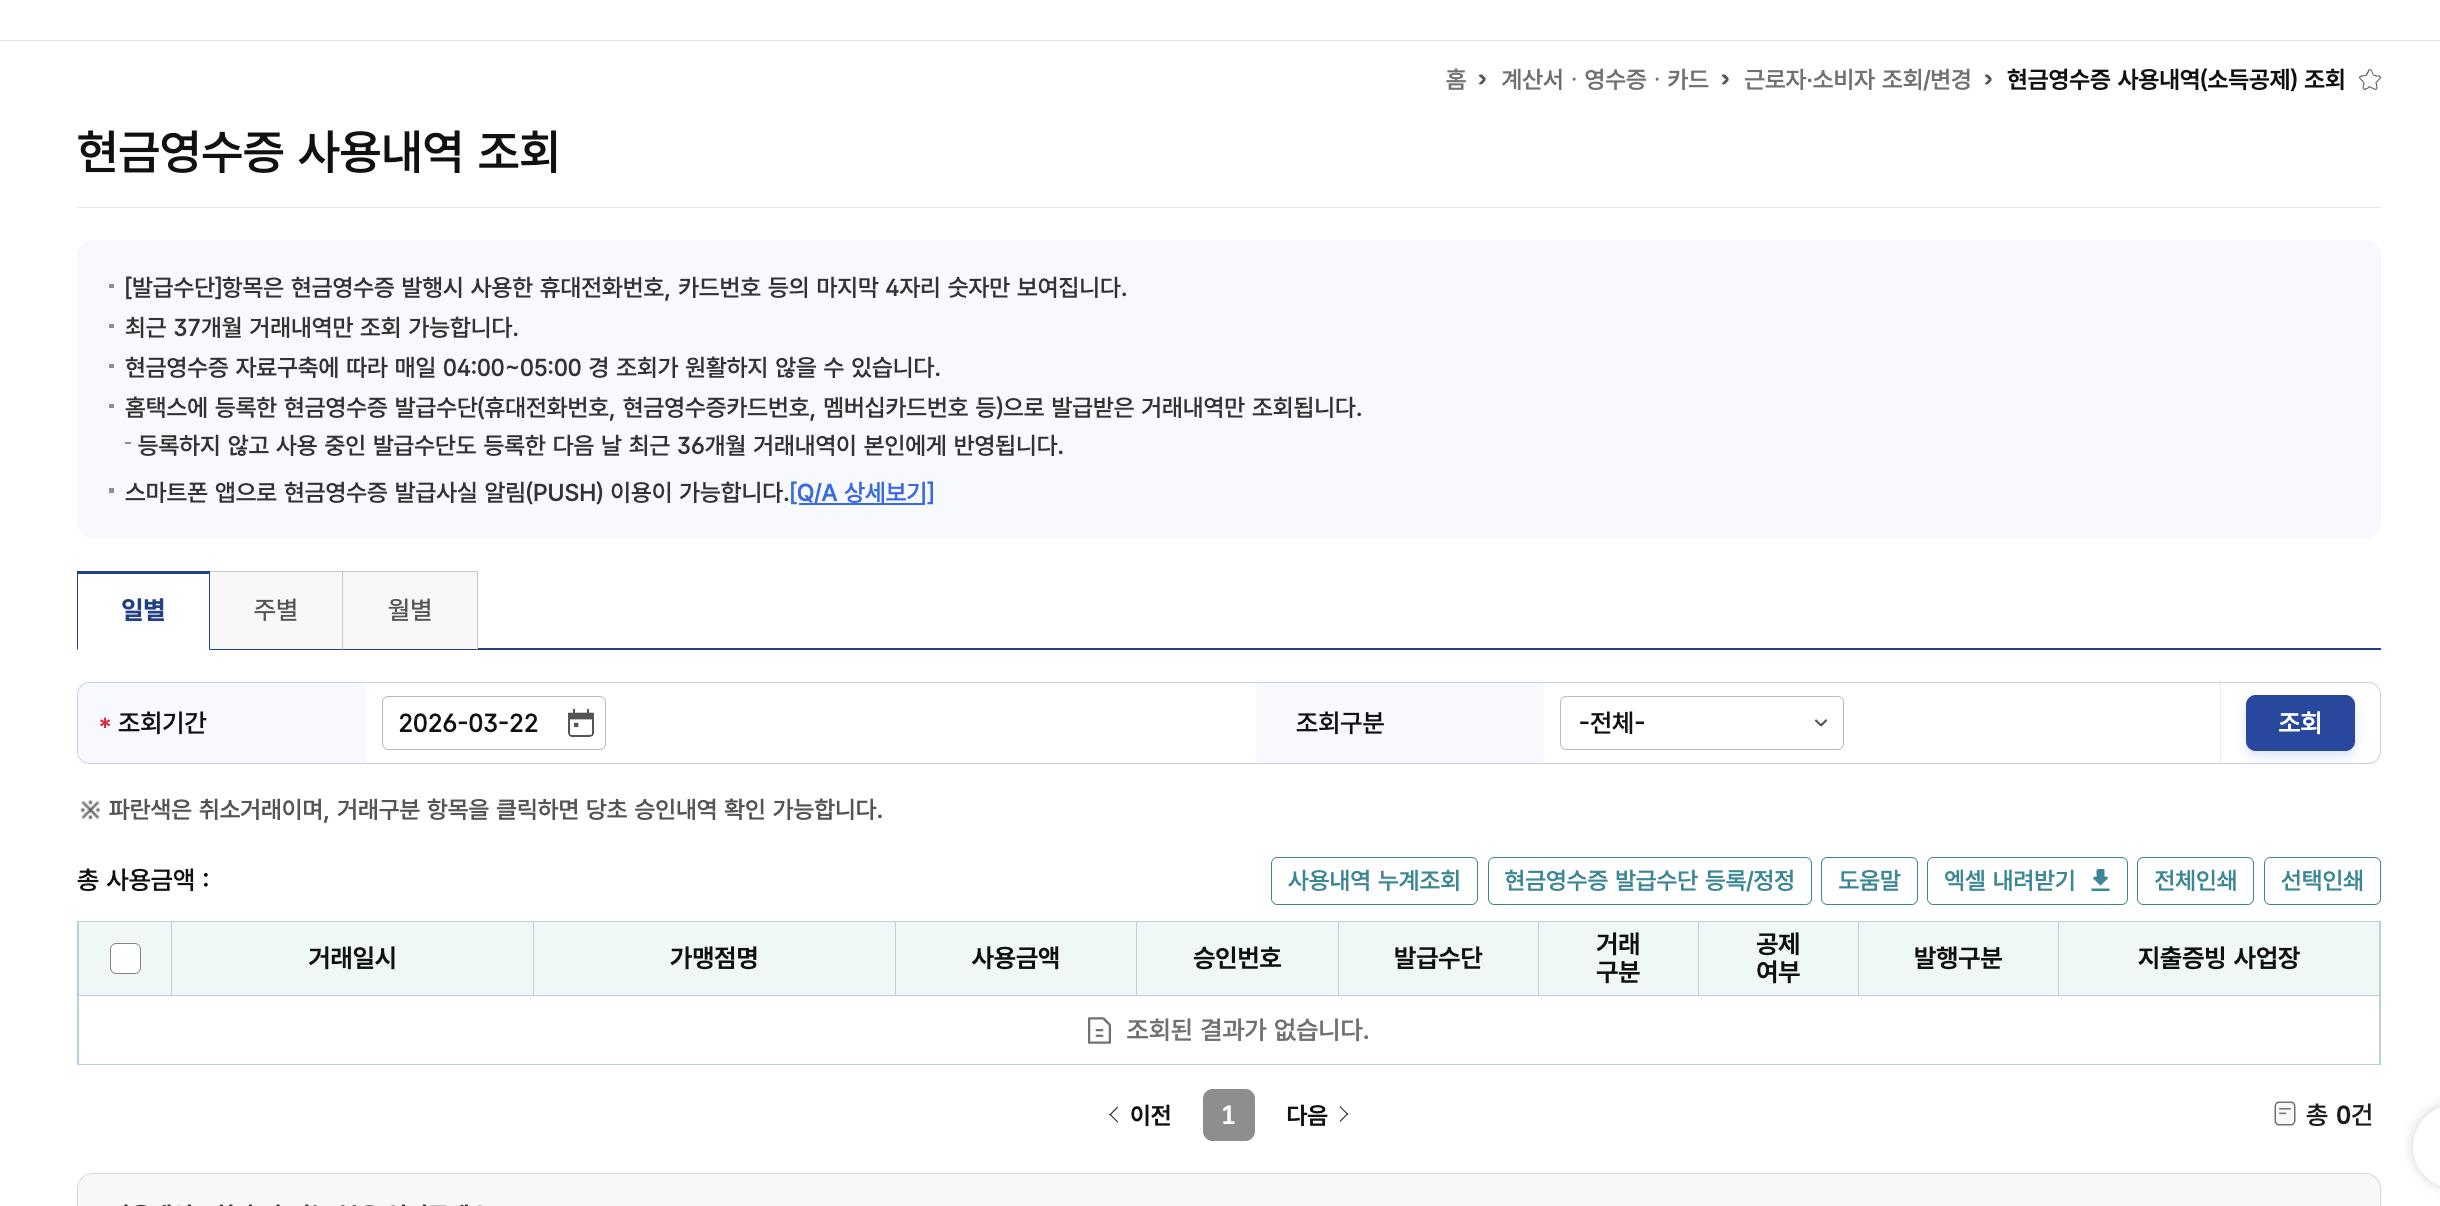2440x1206 pixels.
Task: Click the total count document icon
Action: (x=2284, y=1114)
